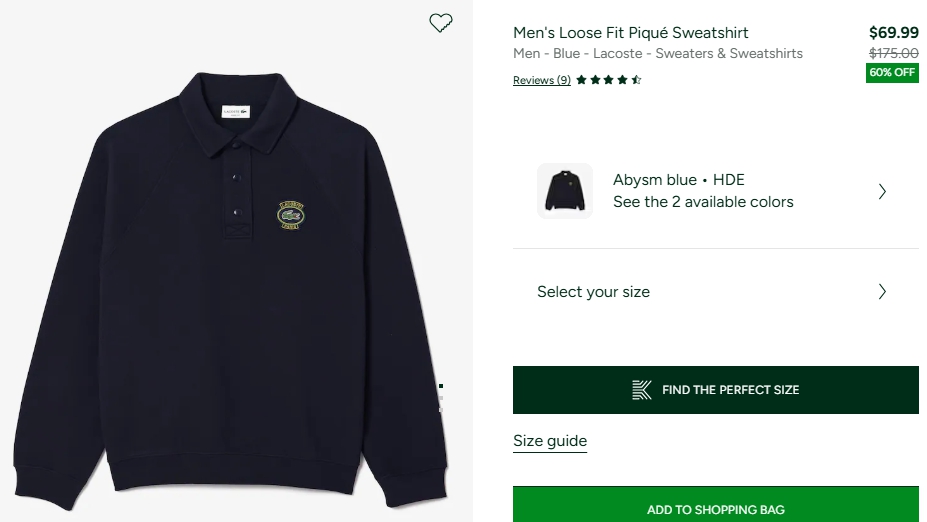Add sweatshirt to wishlist with heart icon
Viewport: 927px width, 522px height.
[x=441, y=23]
